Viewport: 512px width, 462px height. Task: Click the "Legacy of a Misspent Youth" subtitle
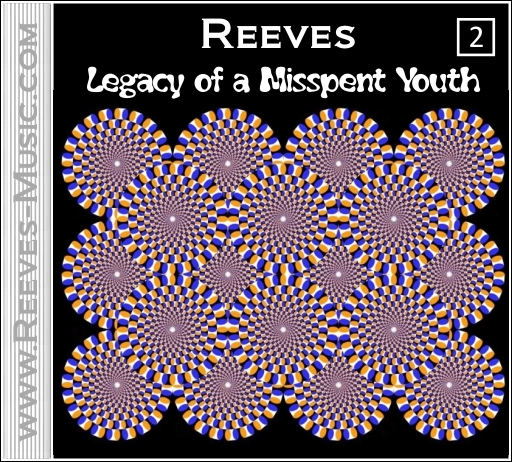[283, 81]
